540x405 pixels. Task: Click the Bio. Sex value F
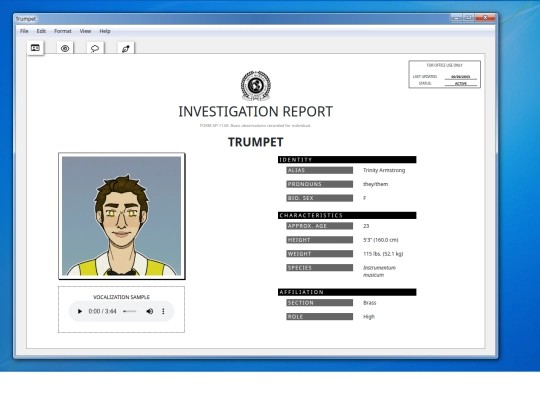click(364, 198)
